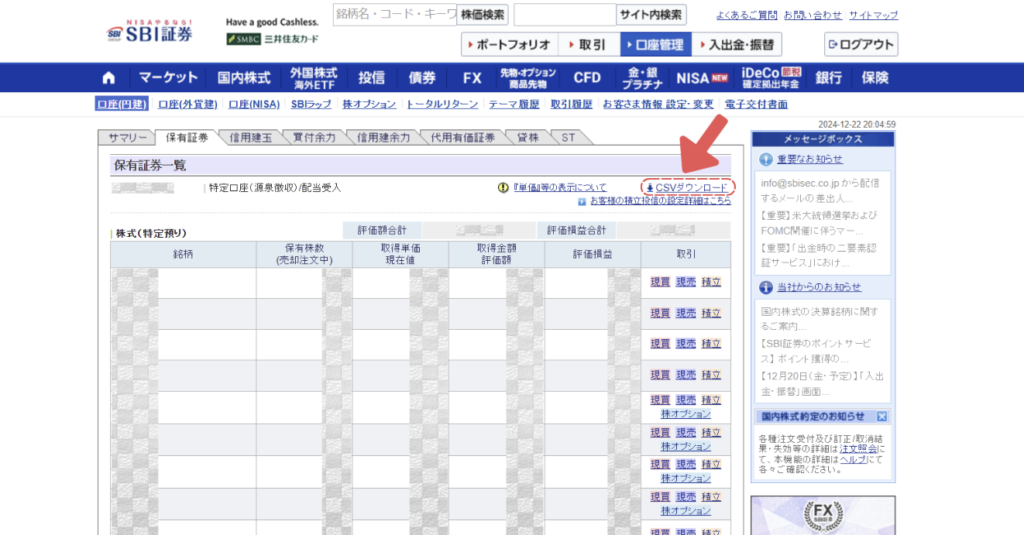Click the SBI証券 logo

[x=152, y=30]
